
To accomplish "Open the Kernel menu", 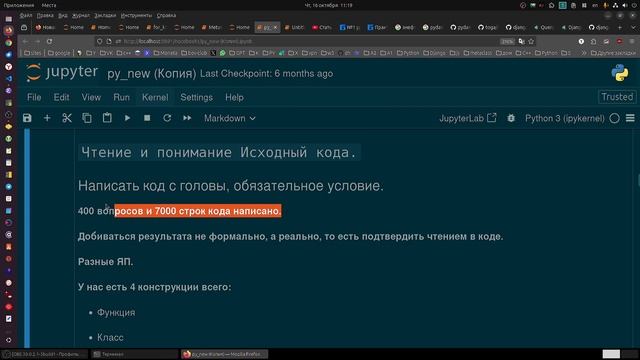I will 155,98.
